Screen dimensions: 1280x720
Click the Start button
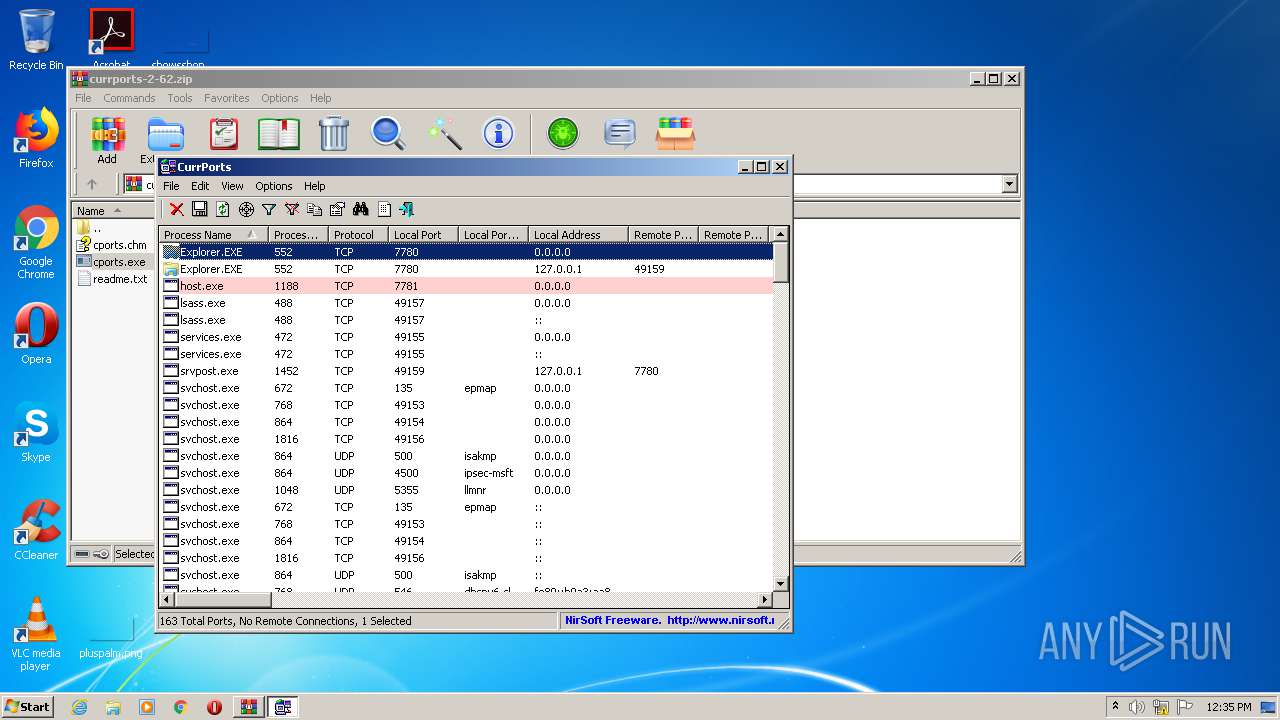pos(28,707)
